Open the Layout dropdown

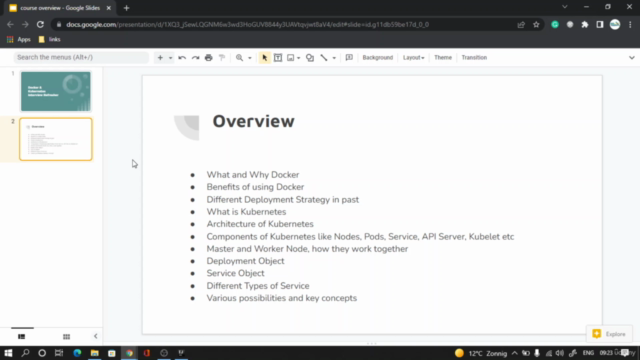point(413,58)
